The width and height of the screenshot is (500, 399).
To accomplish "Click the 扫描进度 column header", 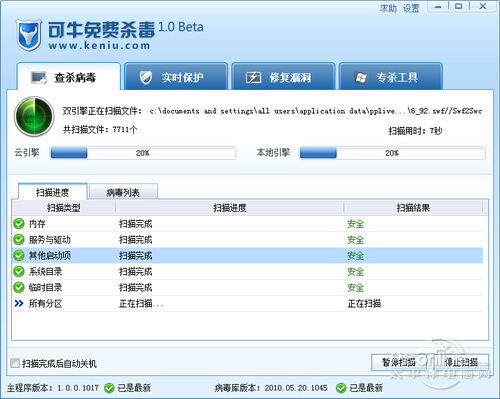I will click(230, 208).
